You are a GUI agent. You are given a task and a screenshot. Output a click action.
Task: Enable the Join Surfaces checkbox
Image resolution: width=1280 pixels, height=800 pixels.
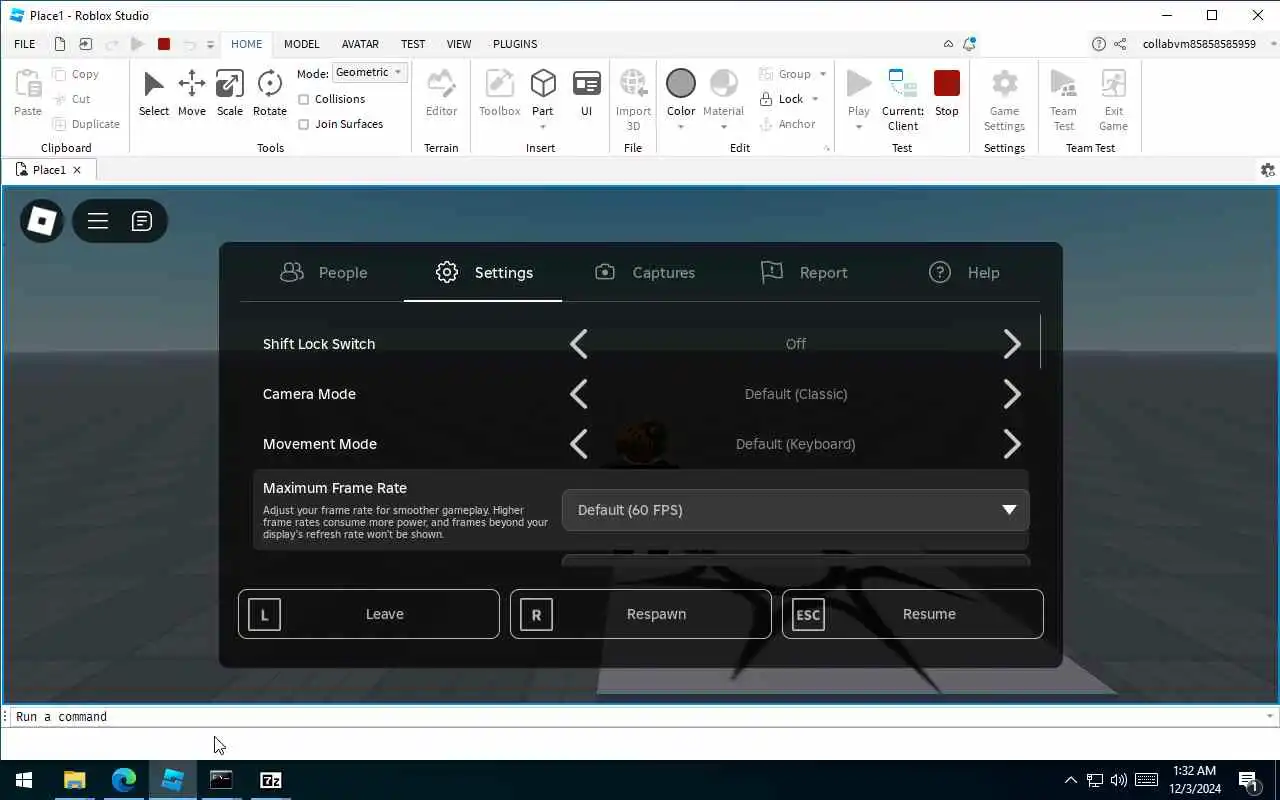click(304, 124)
